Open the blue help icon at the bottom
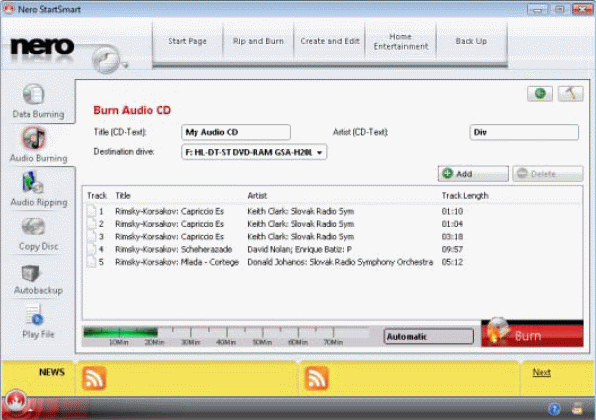This screenshot has width=596, height=420. tap(554, 409)
